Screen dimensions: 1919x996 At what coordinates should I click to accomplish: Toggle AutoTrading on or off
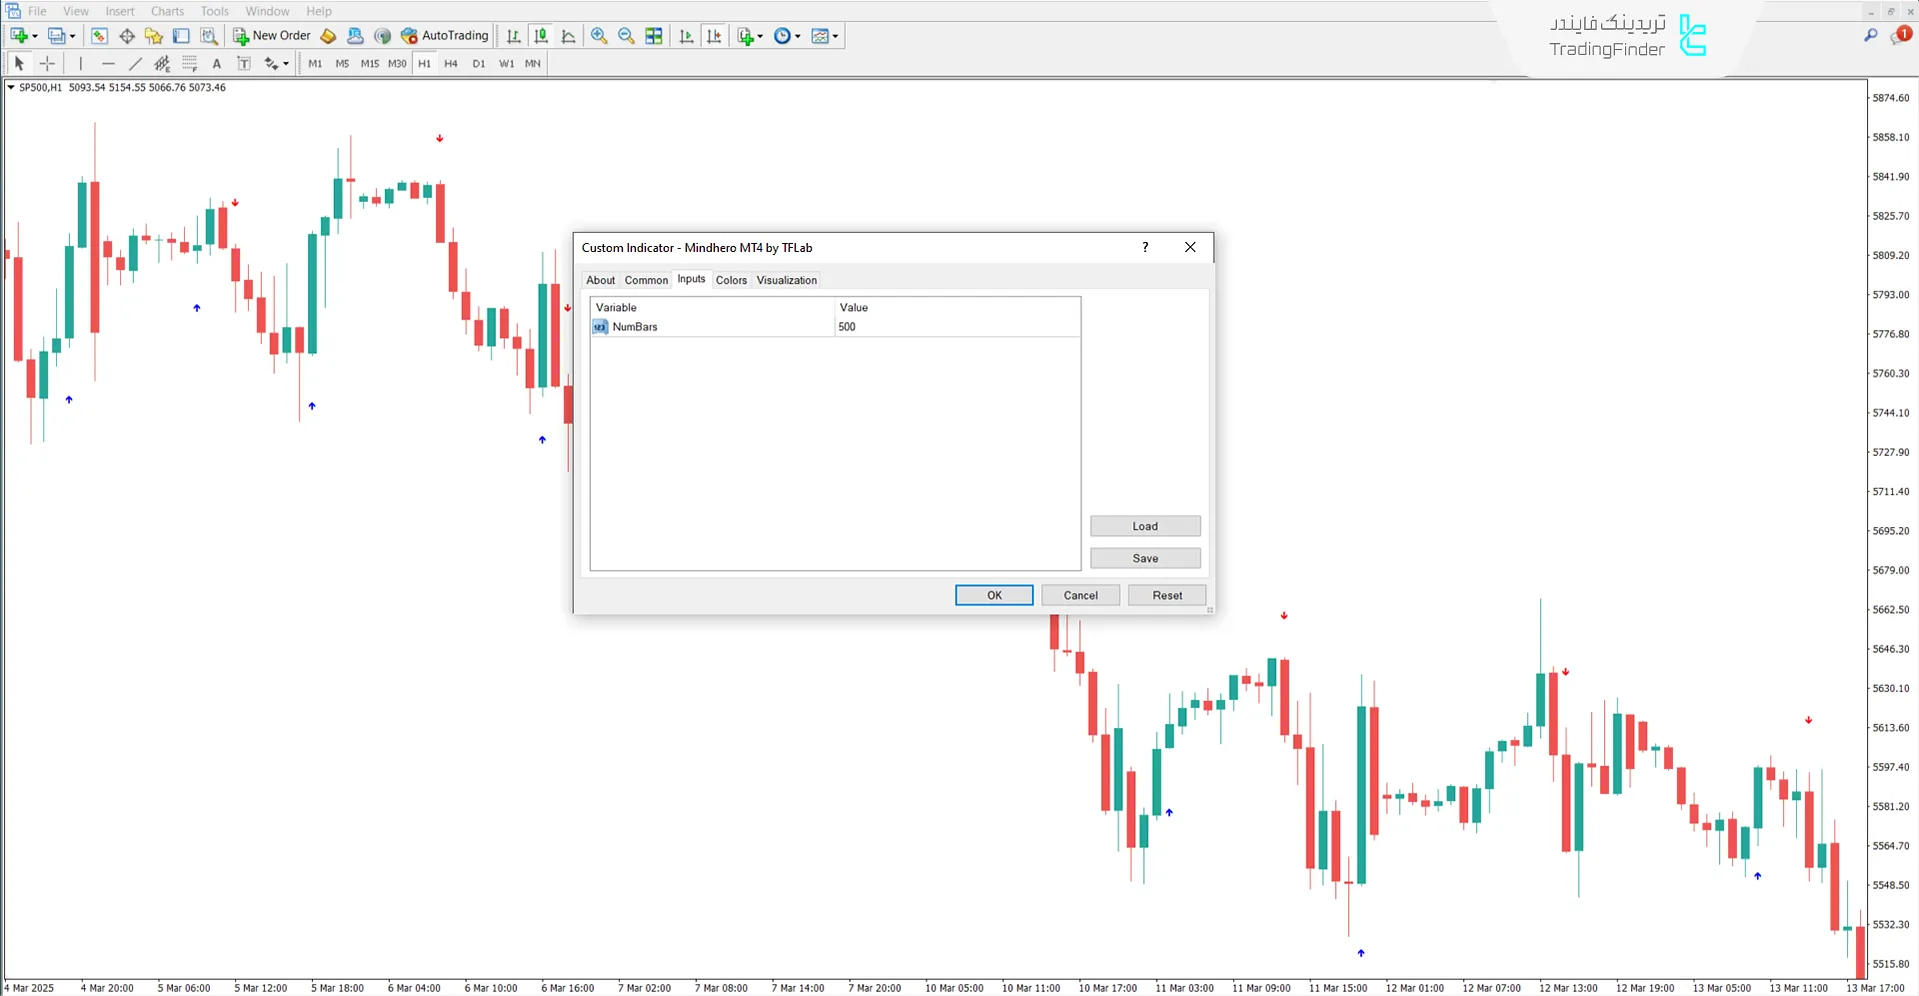[445, 36]
